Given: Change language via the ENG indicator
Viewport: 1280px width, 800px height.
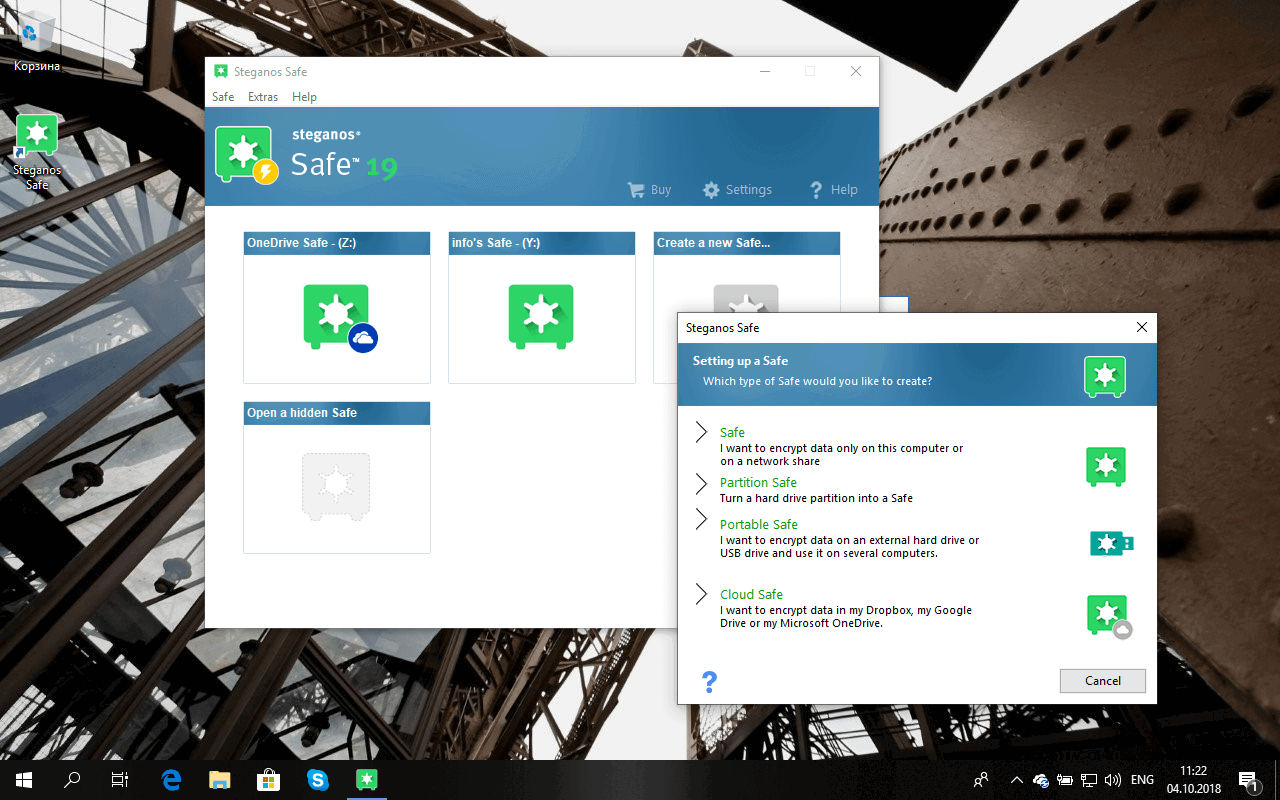Looking at the screenshot, I should click(1141, 779).
